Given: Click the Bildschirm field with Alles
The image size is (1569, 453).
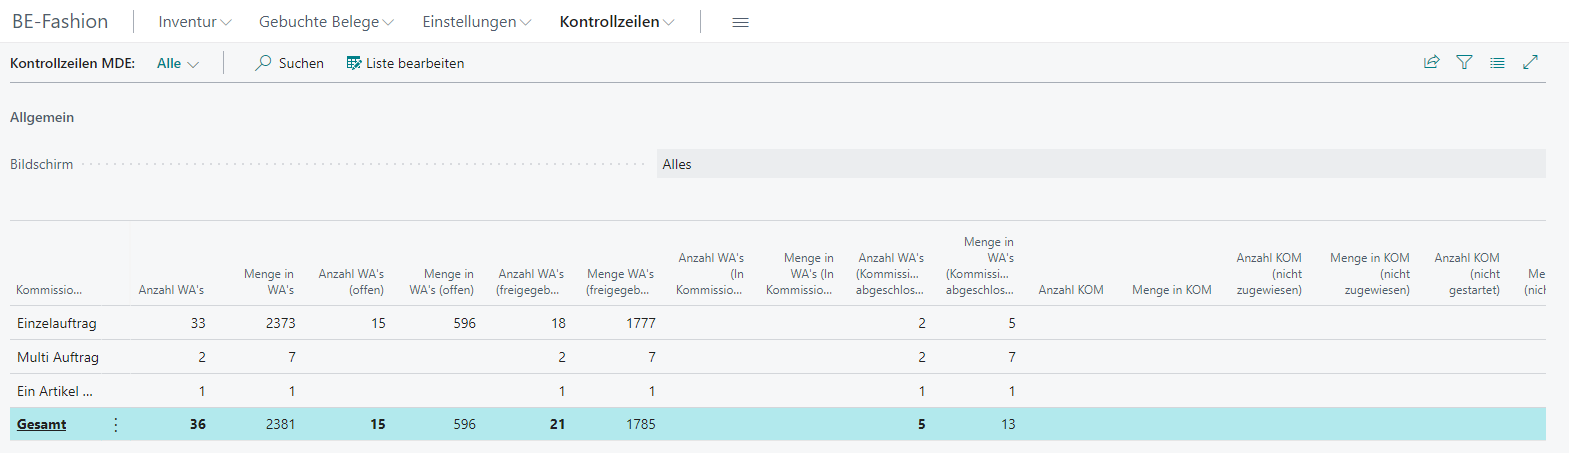Looking at the screenshot, I should coord(1100,164).
